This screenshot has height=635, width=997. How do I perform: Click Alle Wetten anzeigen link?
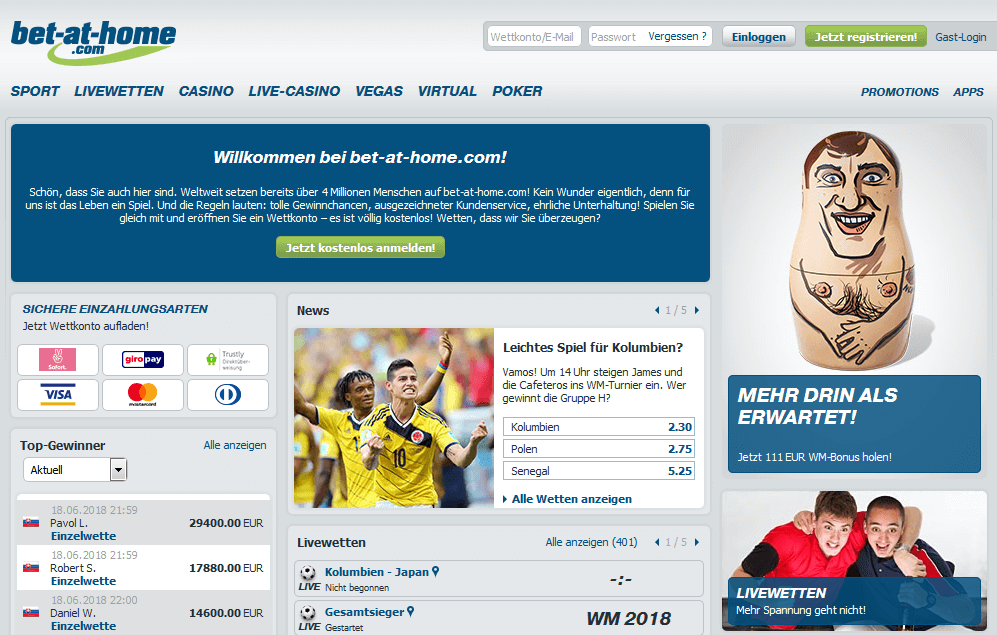[572, 499]
